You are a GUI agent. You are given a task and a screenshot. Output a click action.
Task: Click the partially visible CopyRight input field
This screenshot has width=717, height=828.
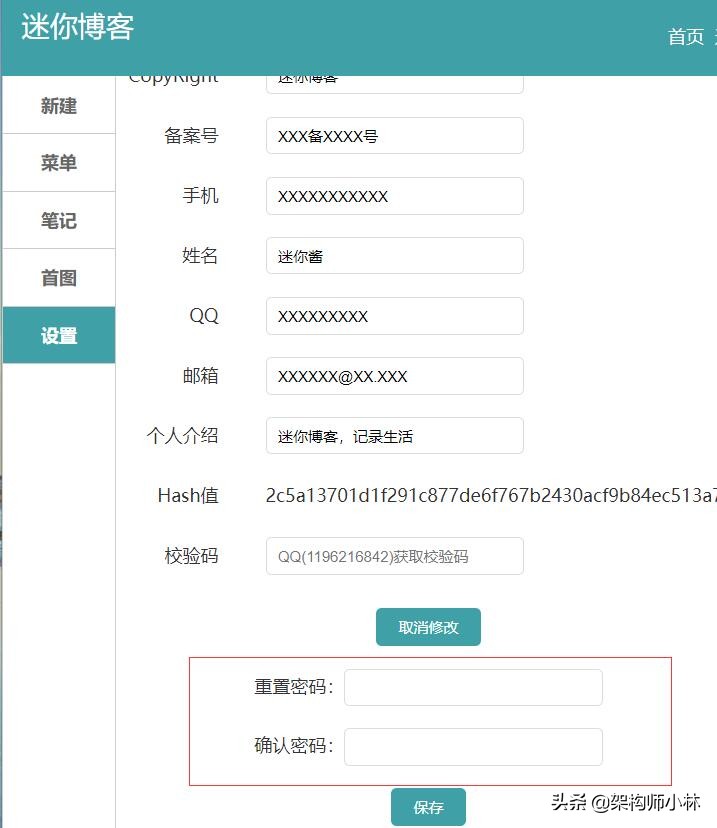(394, 84)
